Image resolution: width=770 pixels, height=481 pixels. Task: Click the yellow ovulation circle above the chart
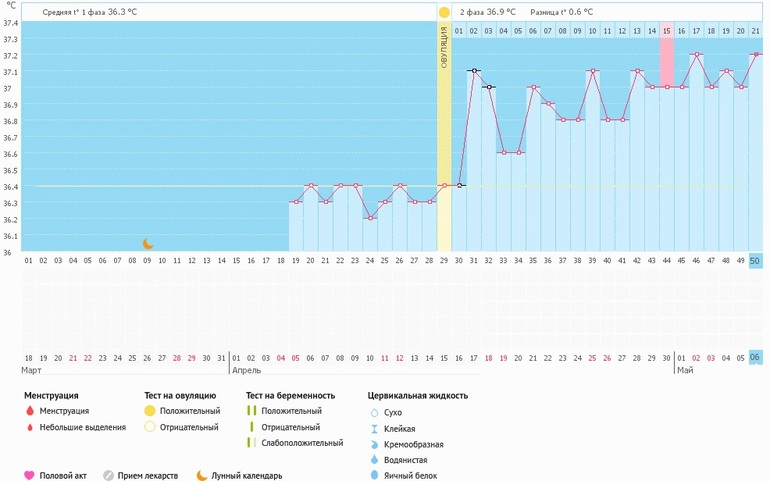tap(444, 12)
